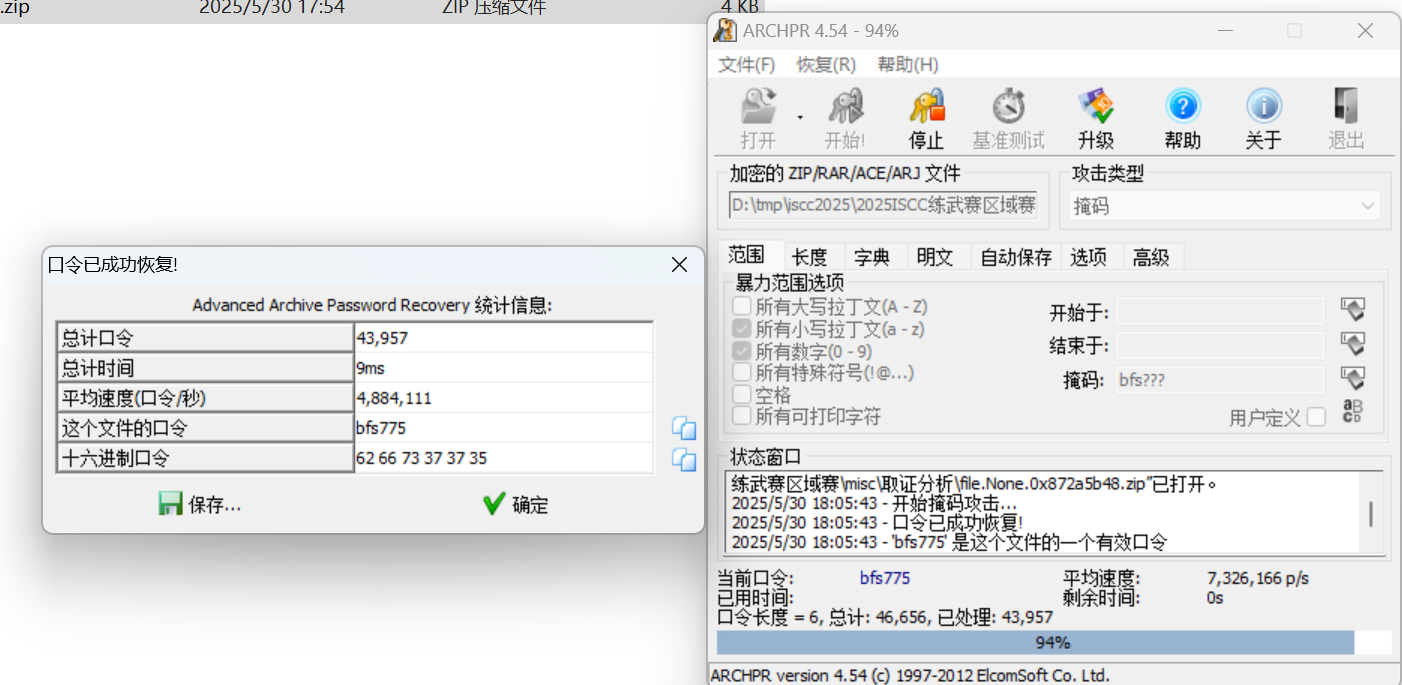Close the 口令已成功恢复! dialog
The width and height of the screenshot is (1402, 685).
pos(679,265)
